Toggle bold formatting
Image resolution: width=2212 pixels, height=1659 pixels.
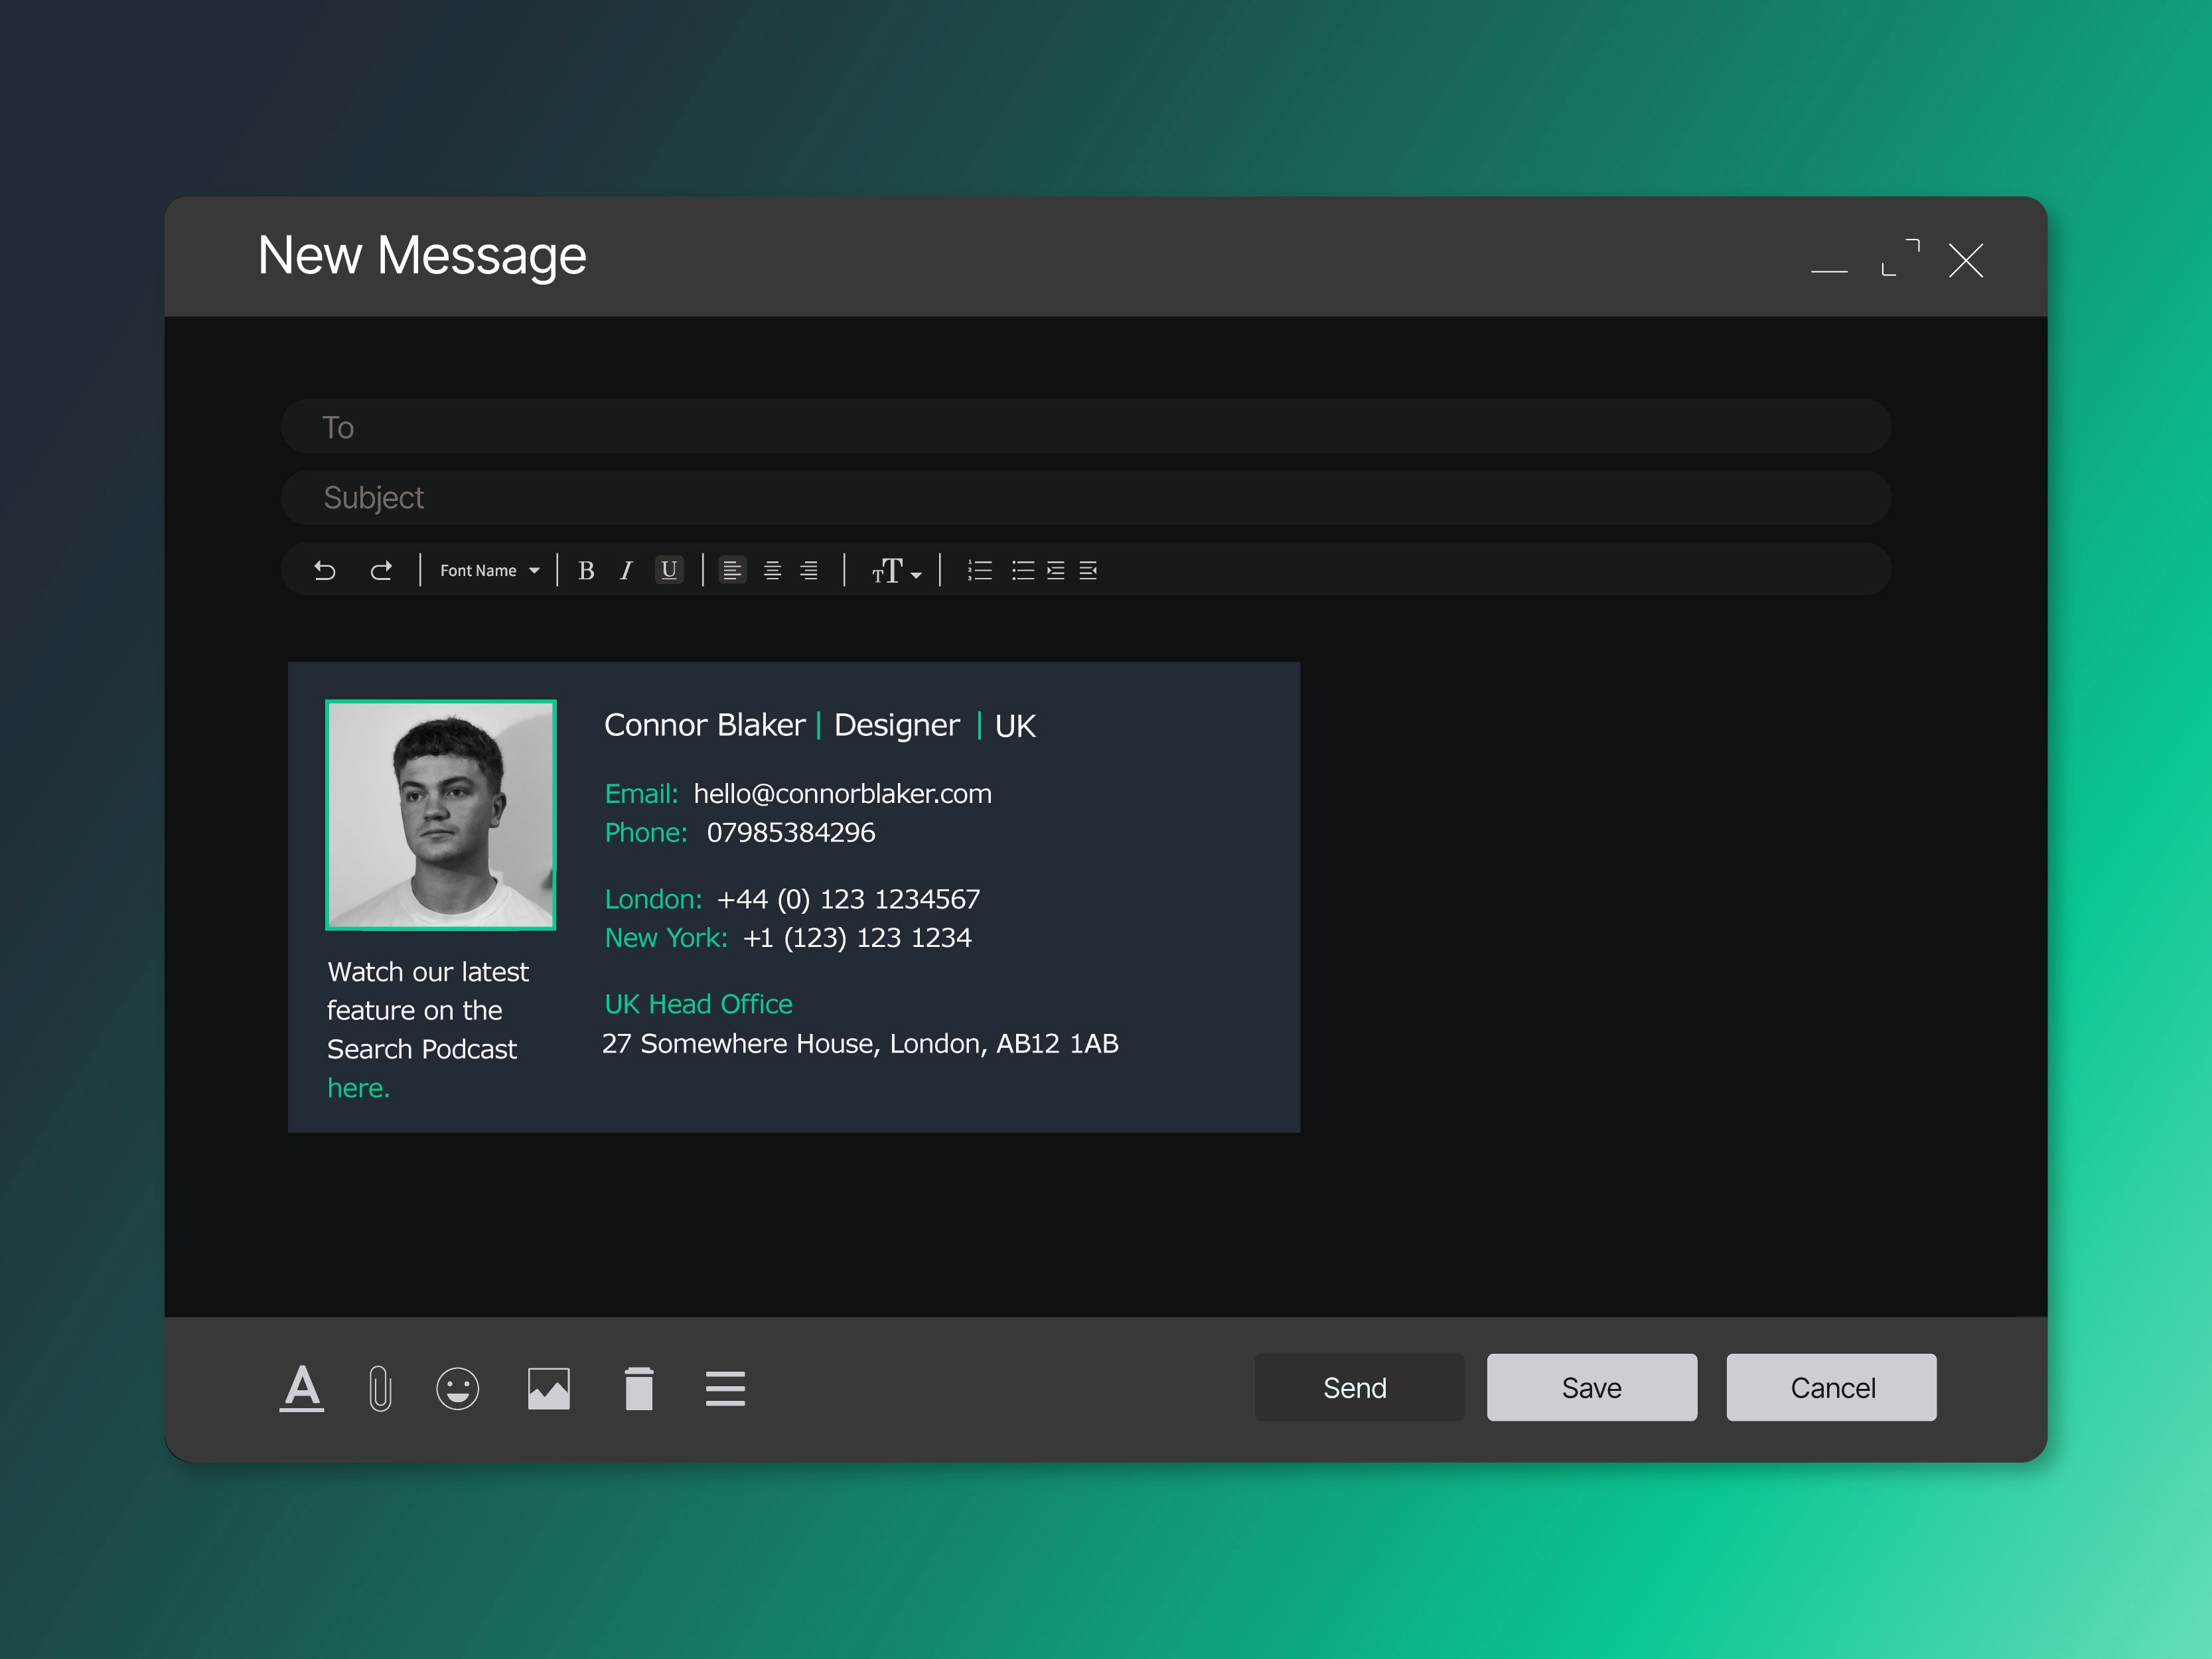click(586, 570)
